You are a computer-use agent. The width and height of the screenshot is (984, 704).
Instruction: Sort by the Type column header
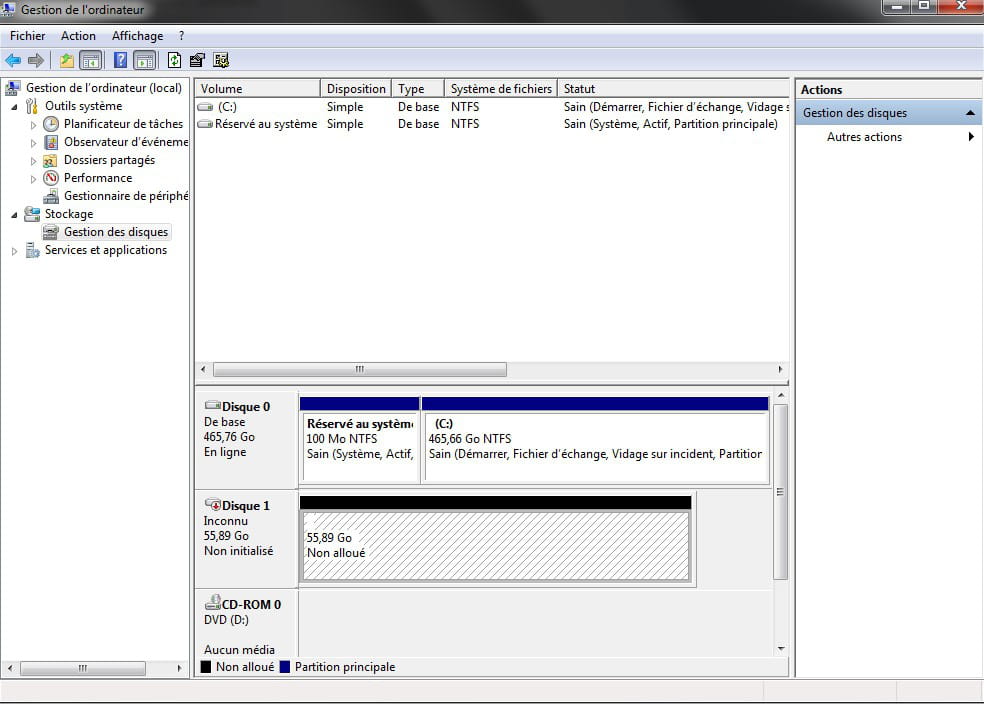tap(418, 88)
